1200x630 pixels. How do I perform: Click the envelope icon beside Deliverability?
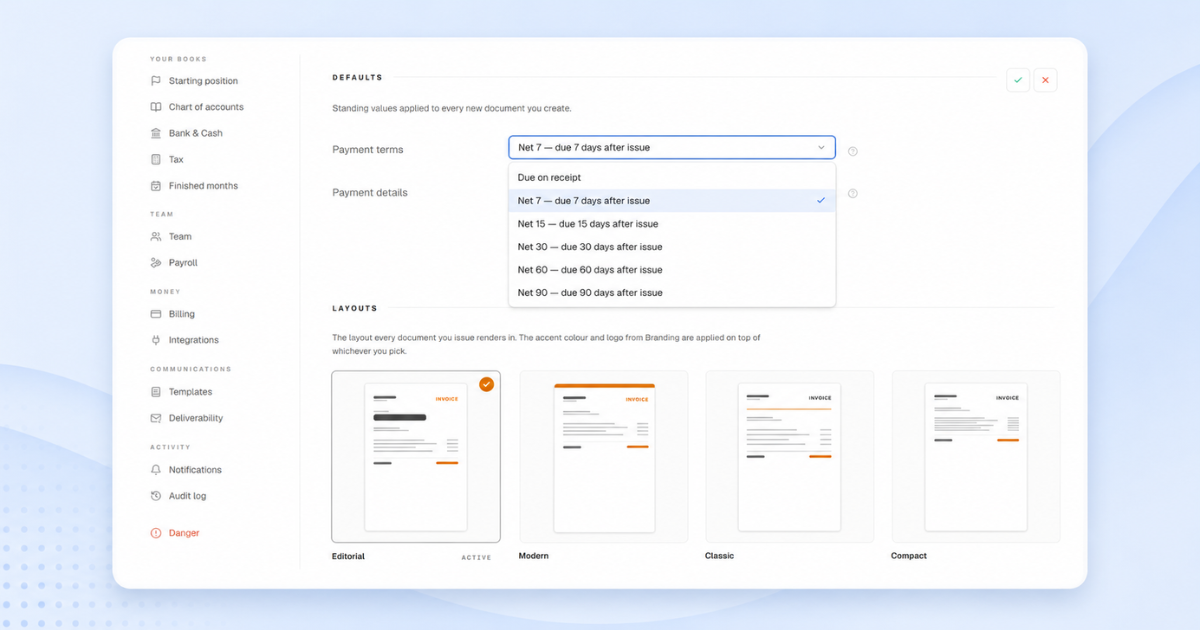click(x=155, y=418)
